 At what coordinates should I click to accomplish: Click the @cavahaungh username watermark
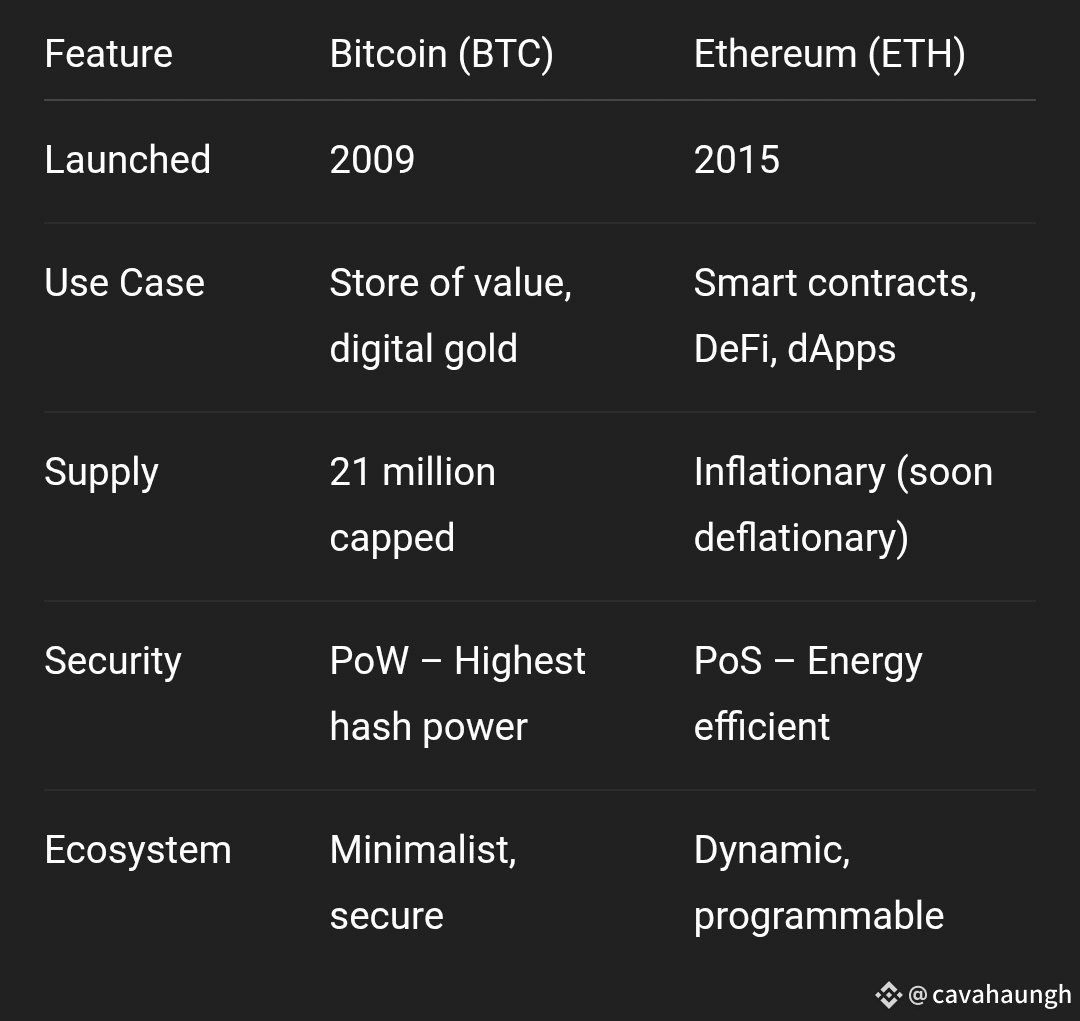990,995
